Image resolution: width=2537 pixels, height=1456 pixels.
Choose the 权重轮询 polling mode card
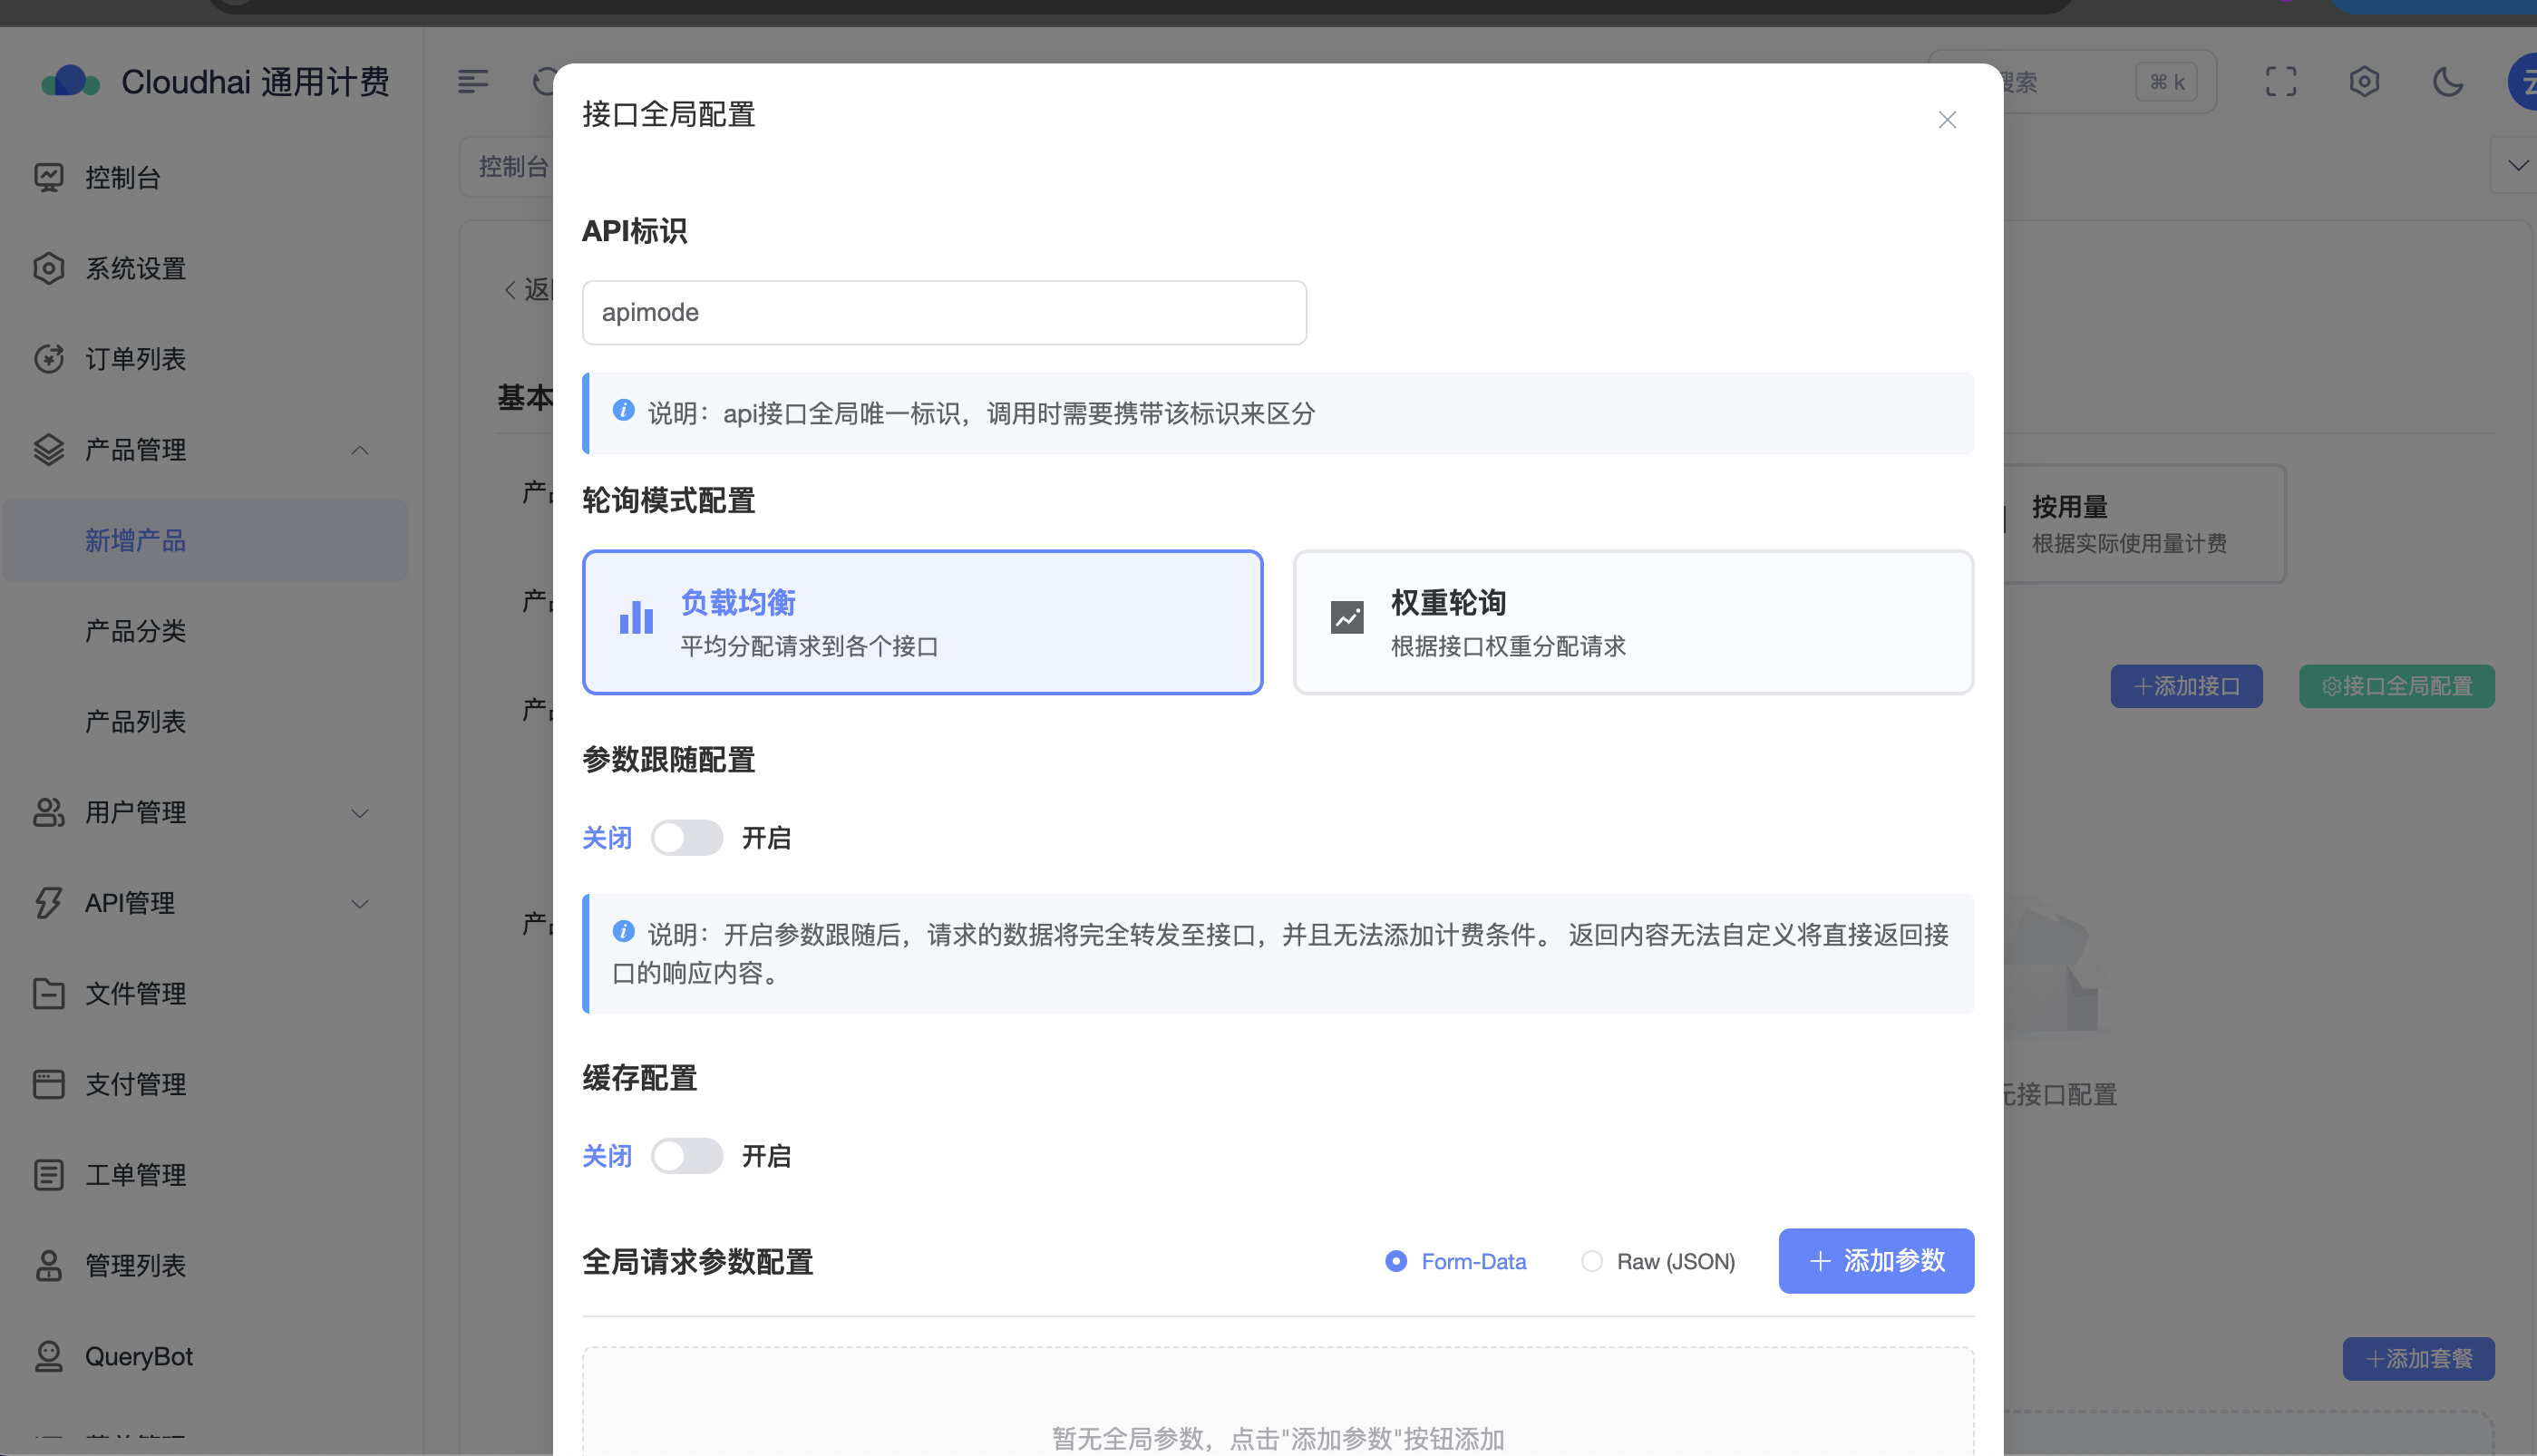pyautogui.click(x=1632, y=622)
